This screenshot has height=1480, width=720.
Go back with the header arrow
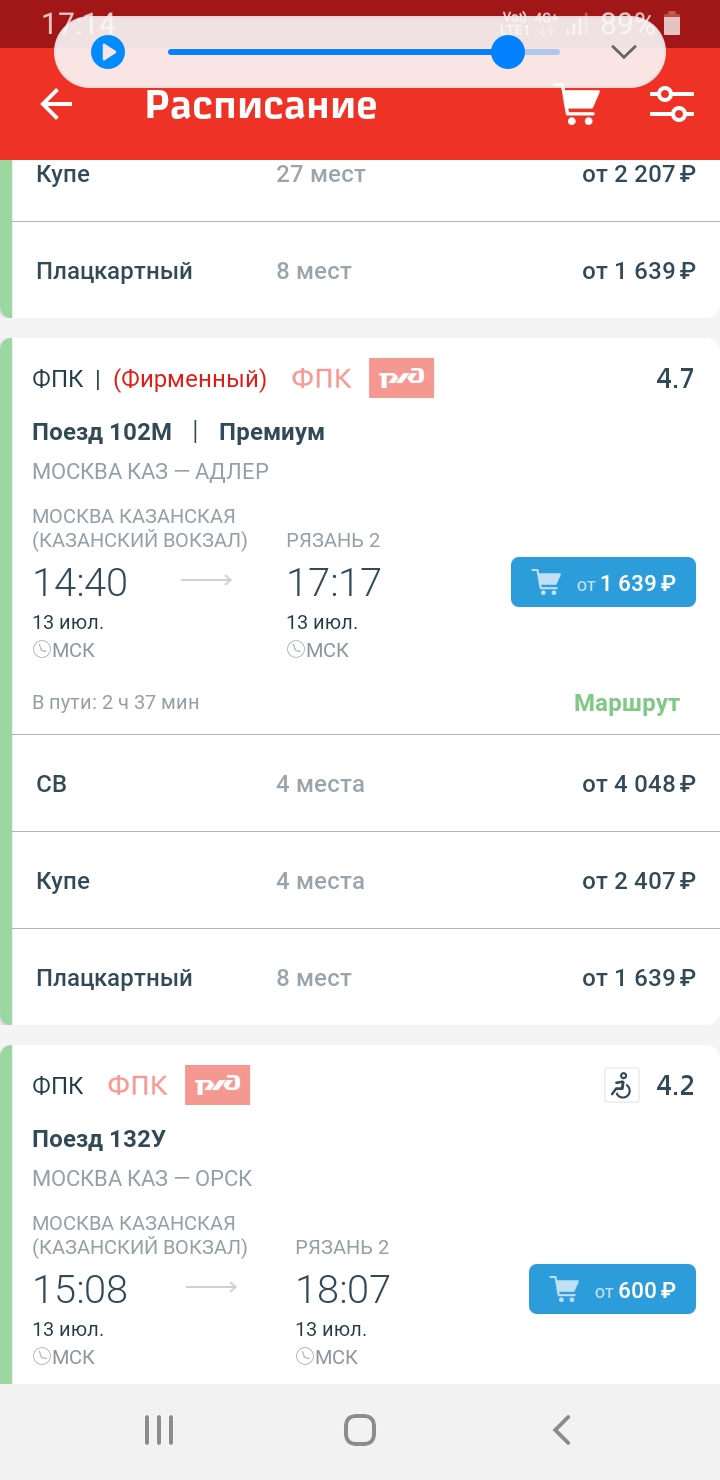point(56,105)
